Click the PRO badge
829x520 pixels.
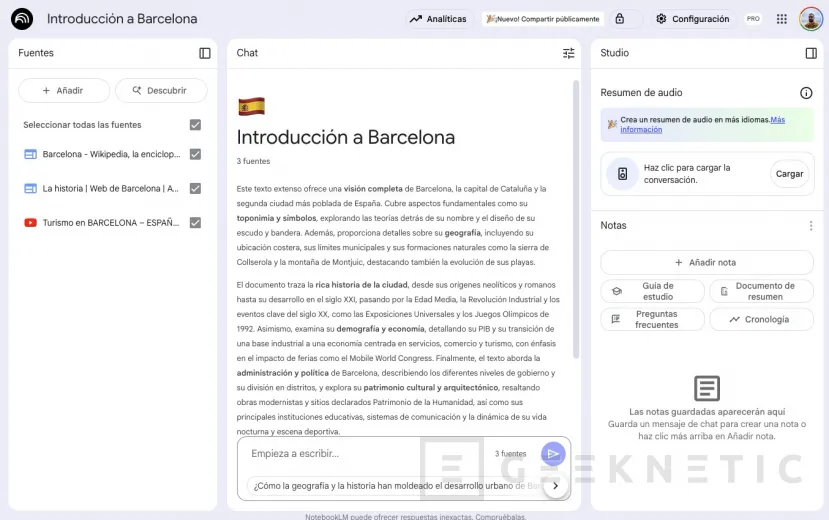[x=753, y=19]
